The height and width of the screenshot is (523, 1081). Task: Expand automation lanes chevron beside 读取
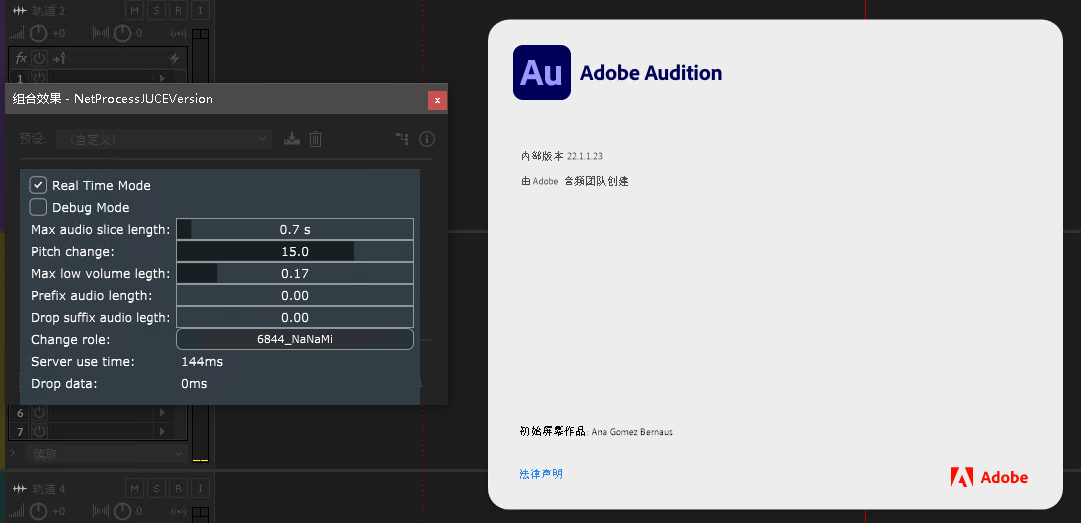(x=12, y=453)
